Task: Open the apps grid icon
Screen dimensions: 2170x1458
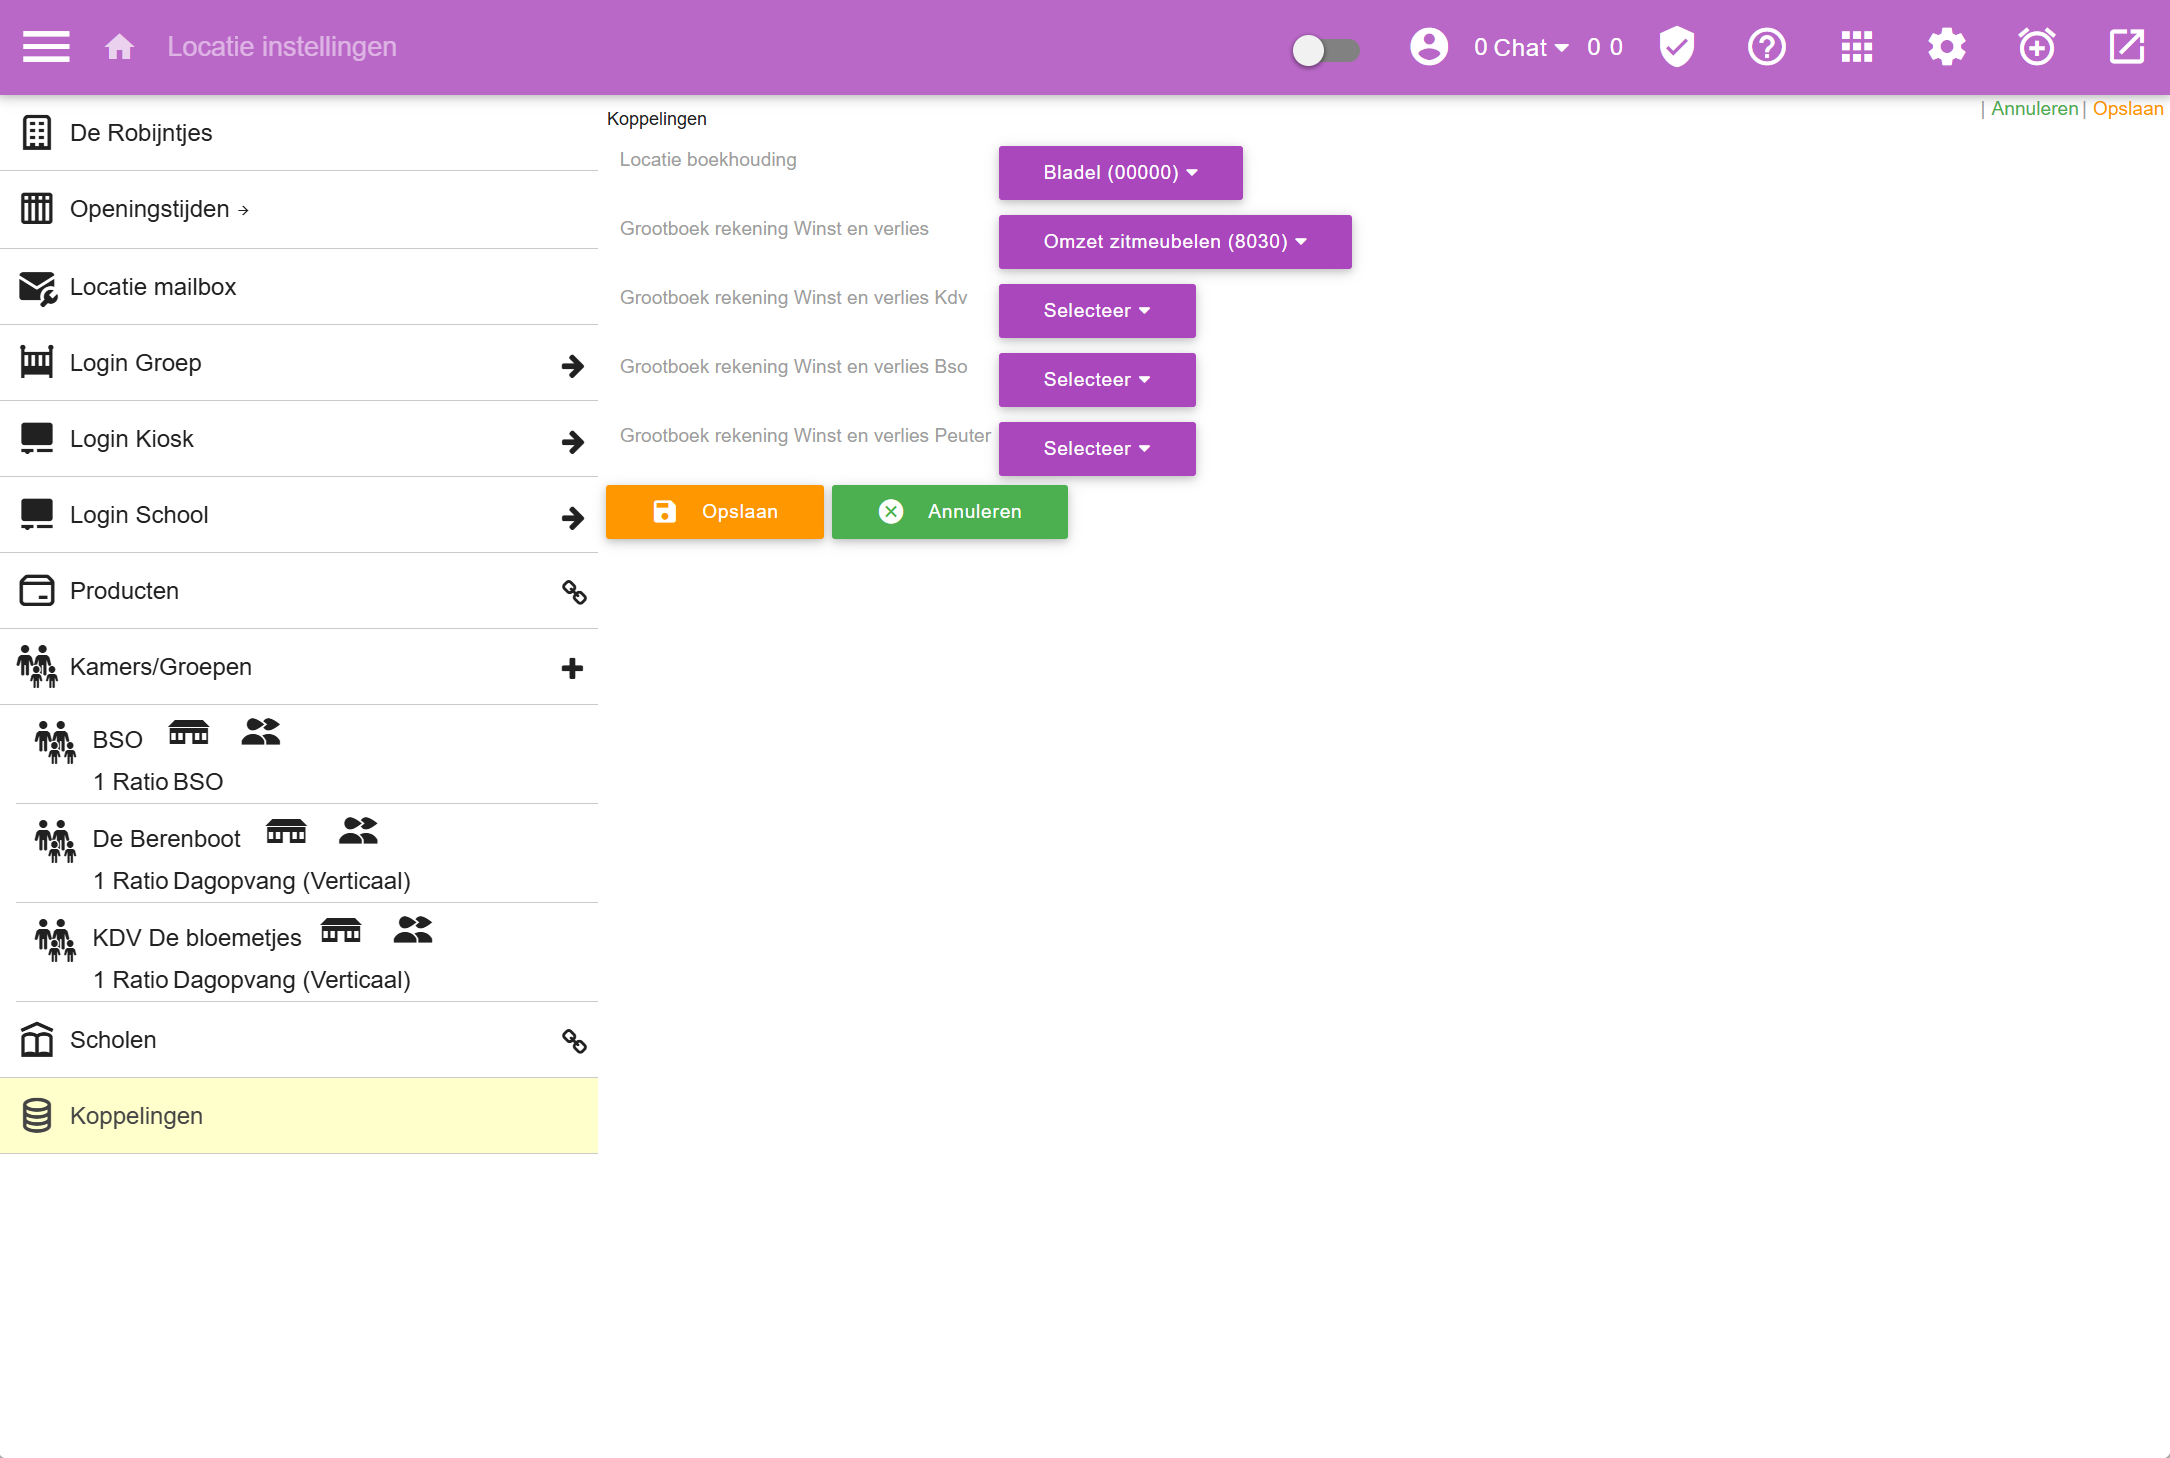Action: 1857,47
